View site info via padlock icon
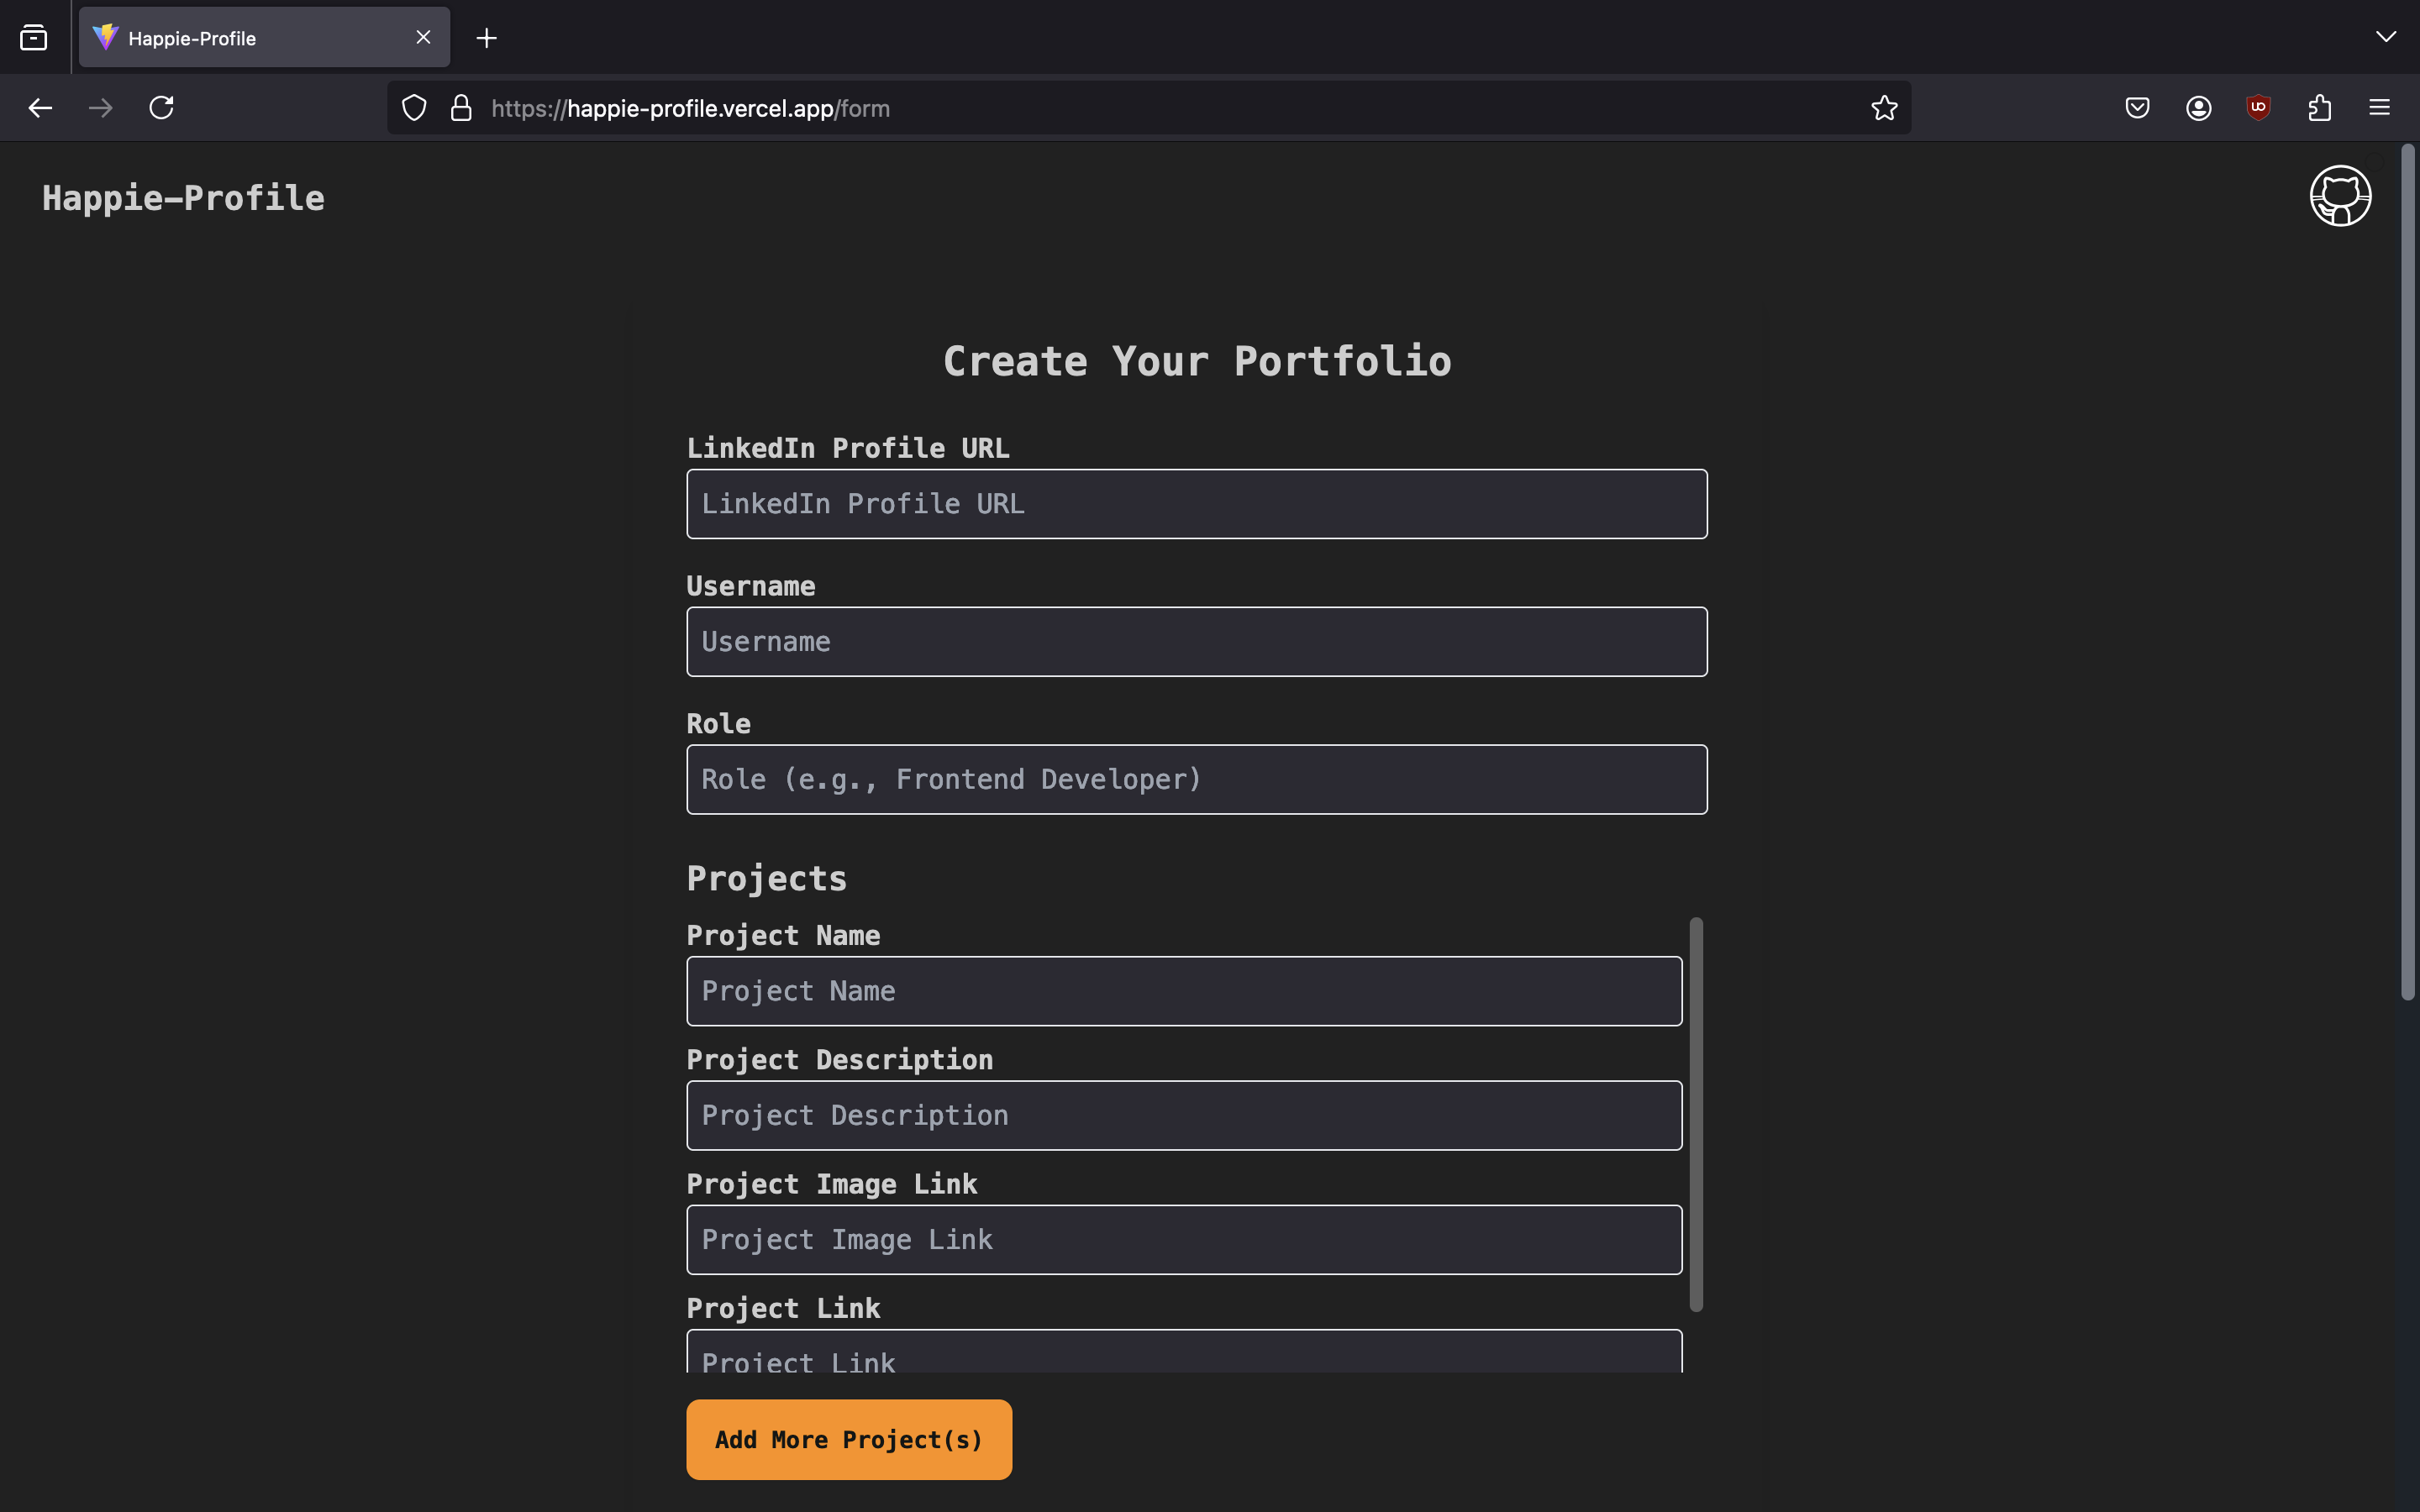This screenshot has height=1512, width=2420. coord(461,108)
